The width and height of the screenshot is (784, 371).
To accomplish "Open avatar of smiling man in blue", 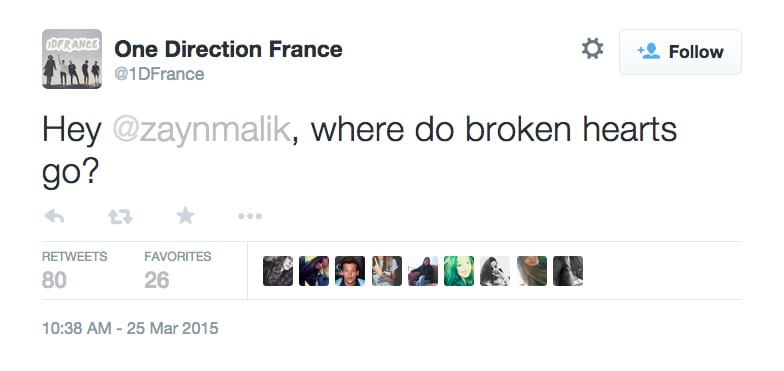I will point(350,271).
